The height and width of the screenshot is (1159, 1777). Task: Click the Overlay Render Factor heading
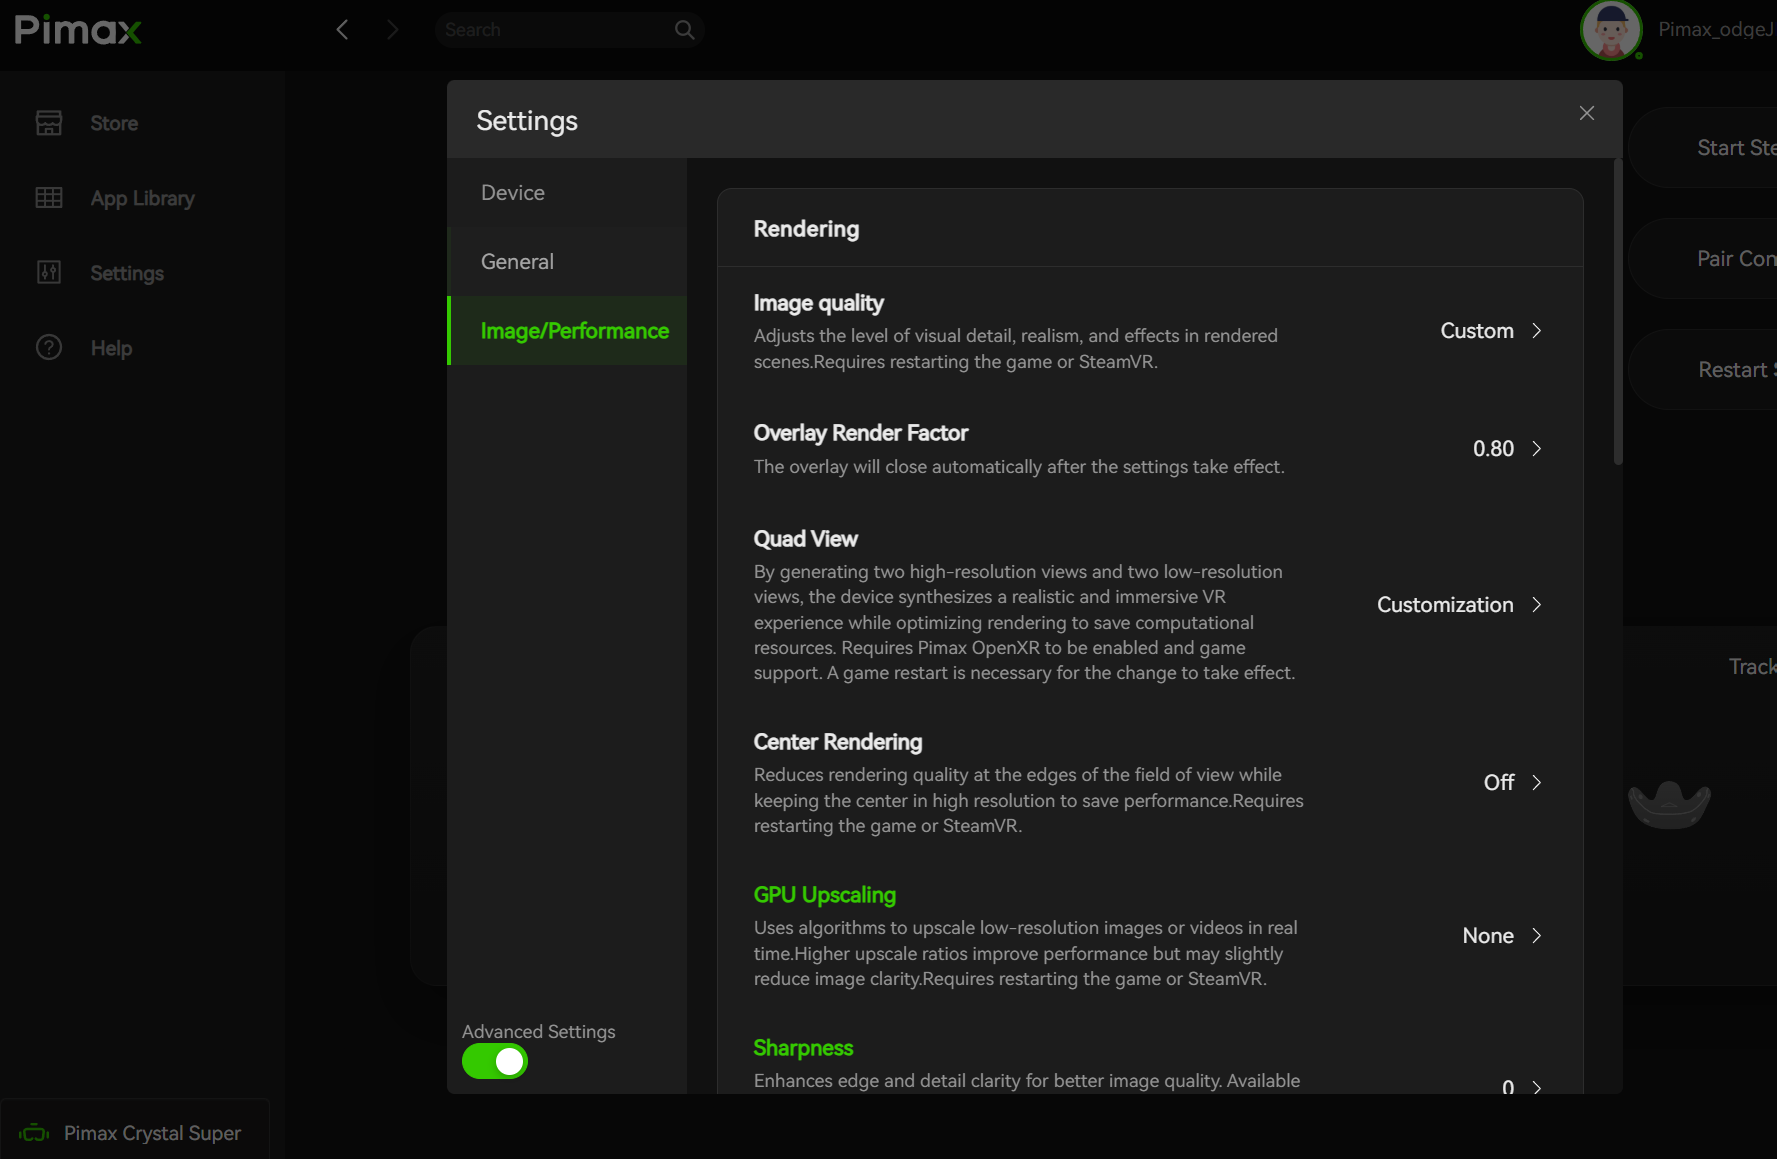[x=860, y=433]
